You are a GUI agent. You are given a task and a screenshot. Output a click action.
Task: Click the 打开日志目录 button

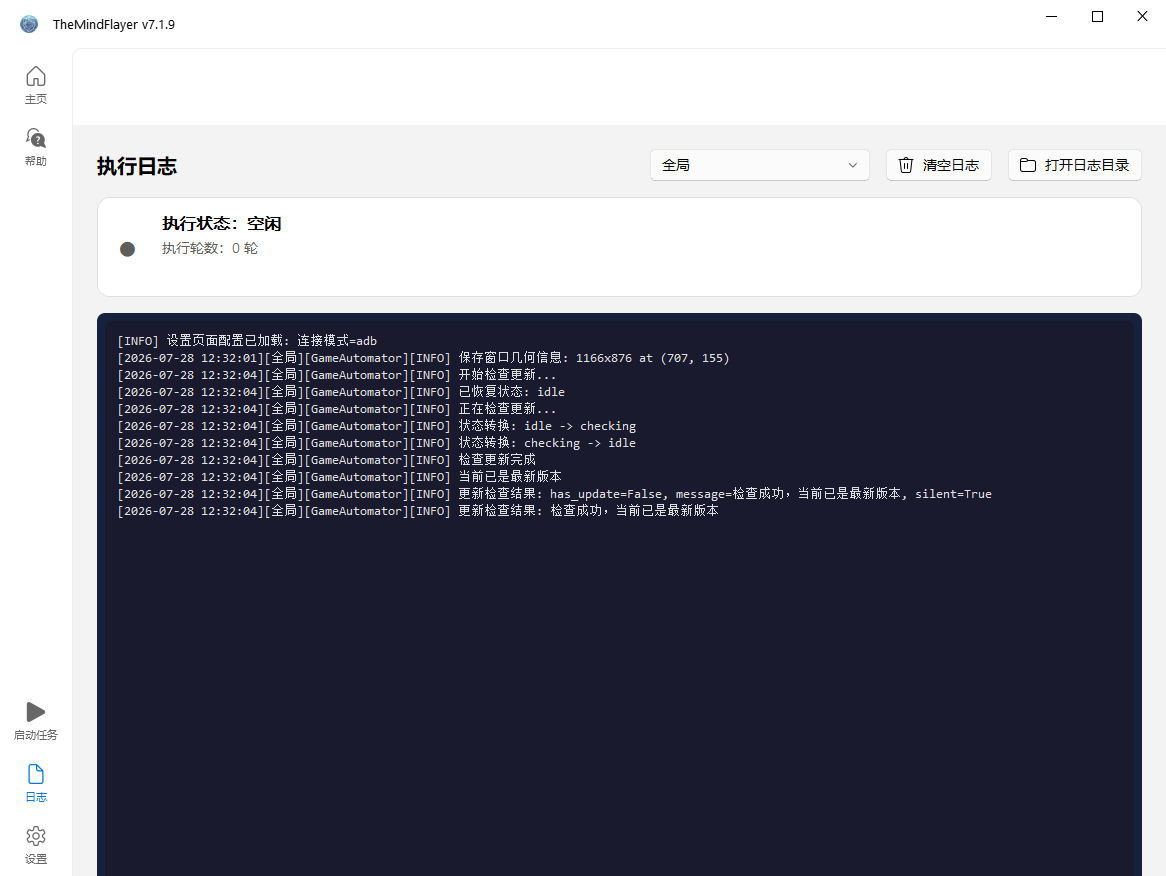tap(1075, 165)
